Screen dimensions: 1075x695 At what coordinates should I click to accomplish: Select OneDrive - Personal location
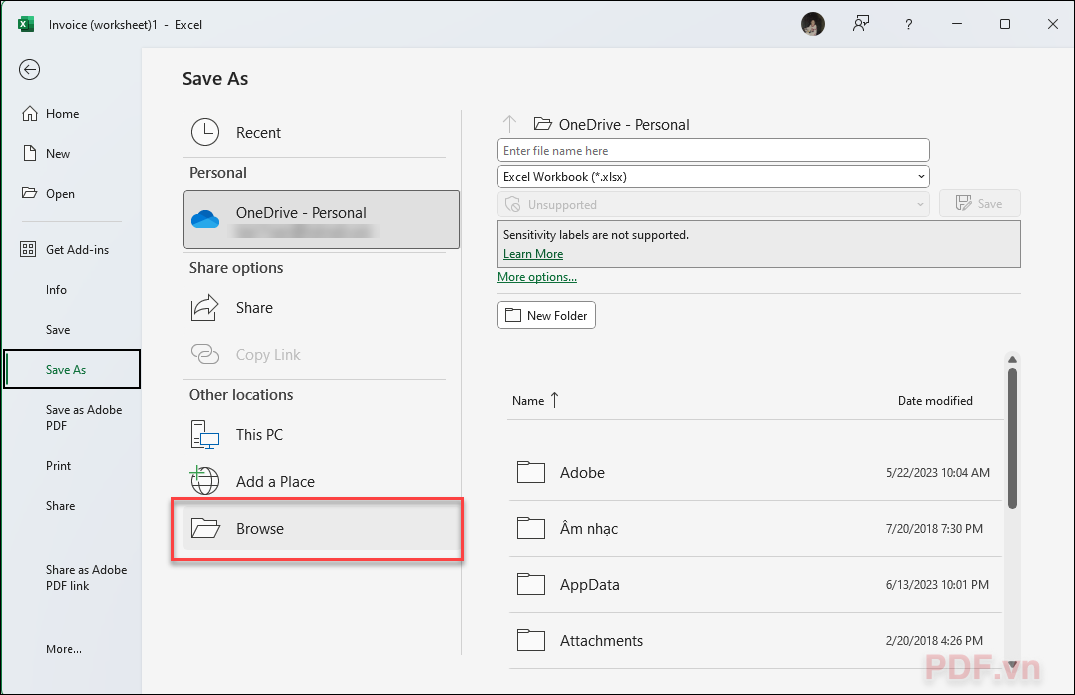click(321, 219)
